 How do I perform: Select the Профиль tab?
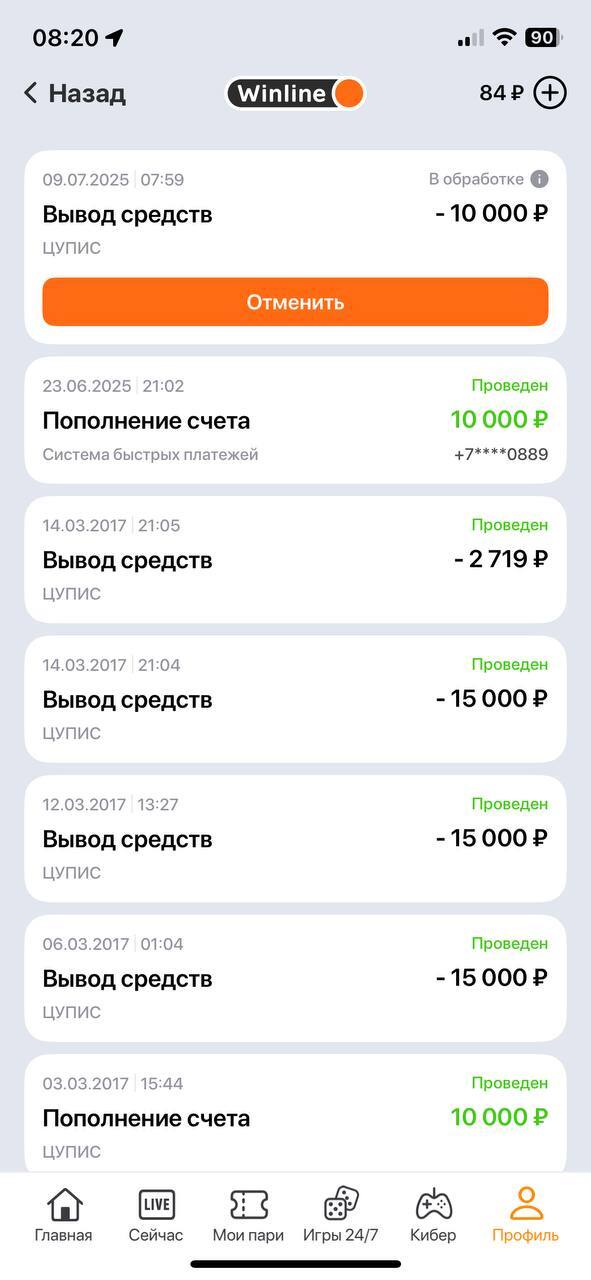pyautogui.click(x=525, y=1214)
